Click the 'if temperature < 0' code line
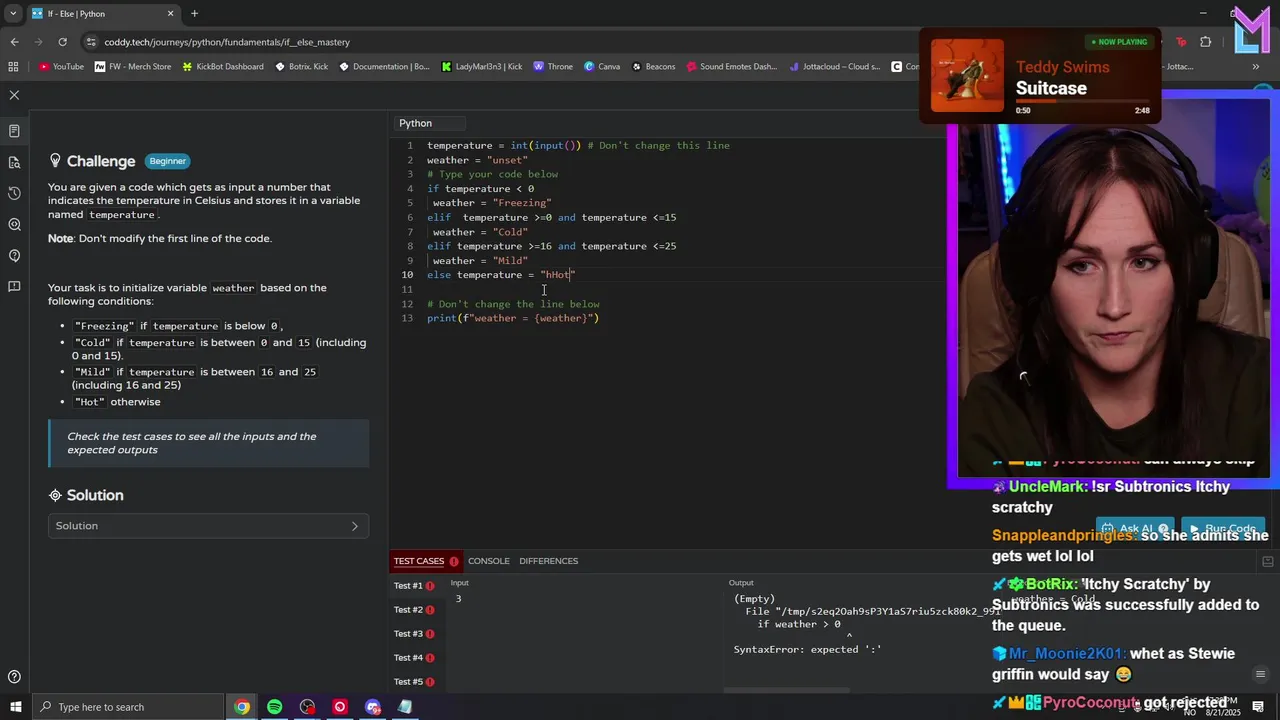Viewport: 1280px width, 720px height. pyautogui.click(x=480, y=189)
